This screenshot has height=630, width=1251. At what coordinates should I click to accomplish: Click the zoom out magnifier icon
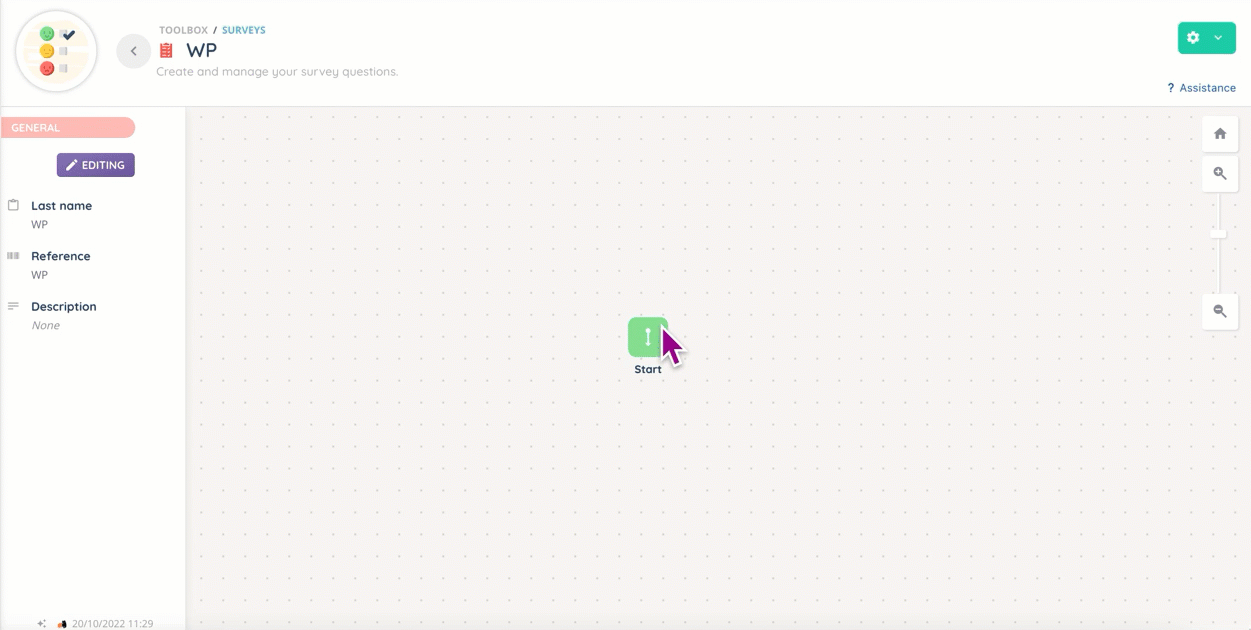[1219, 312]
